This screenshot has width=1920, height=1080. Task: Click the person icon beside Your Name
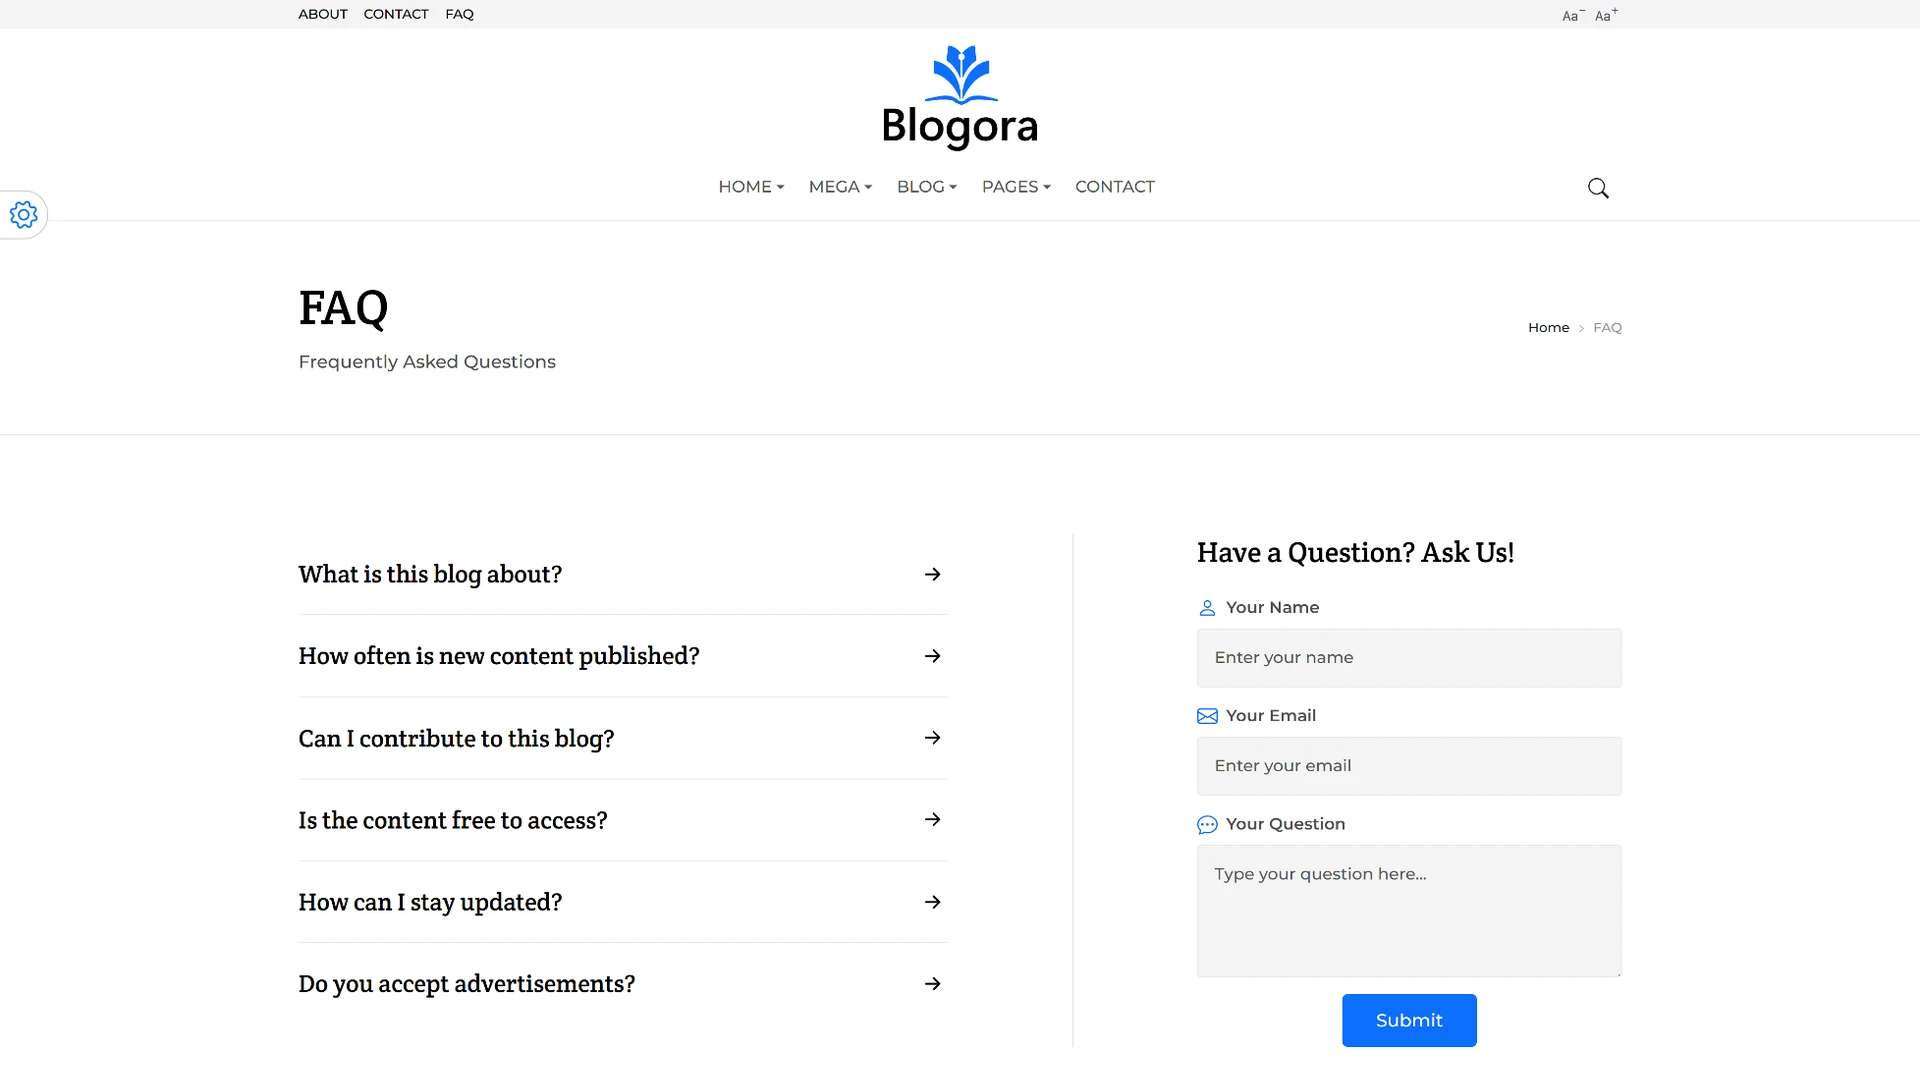coord(1207,608)
